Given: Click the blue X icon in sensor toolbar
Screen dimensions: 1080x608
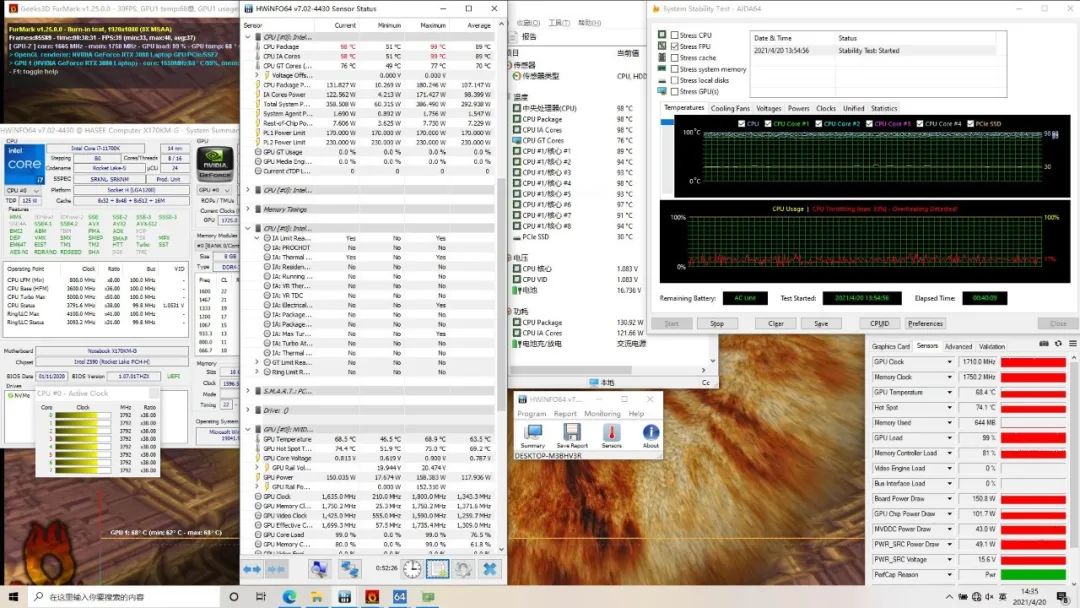Looking at the screenshot, I should tap(489, 568).
